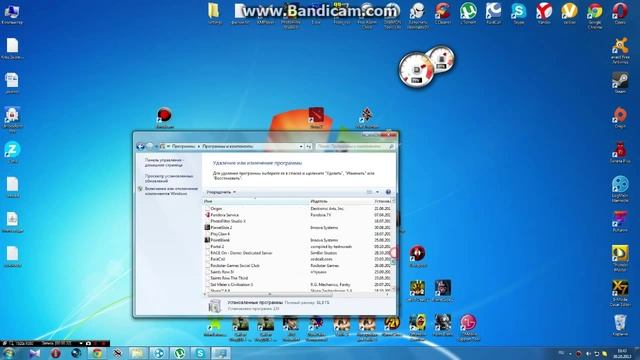640x360 pixels.
Task: Launch the Google Chrome desktop shortcut
Action: pyautogui.click(x=595, y=15)
